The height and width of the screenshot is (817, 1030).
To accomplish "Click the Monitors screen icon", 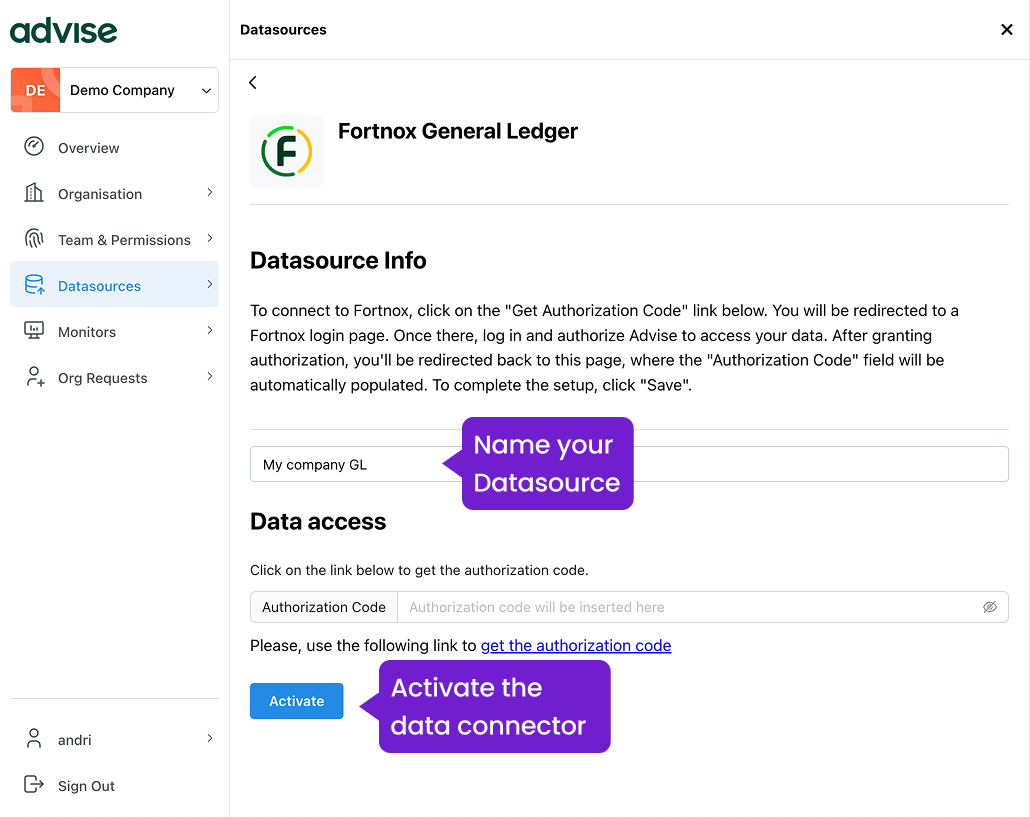I will tap(34, 331).
